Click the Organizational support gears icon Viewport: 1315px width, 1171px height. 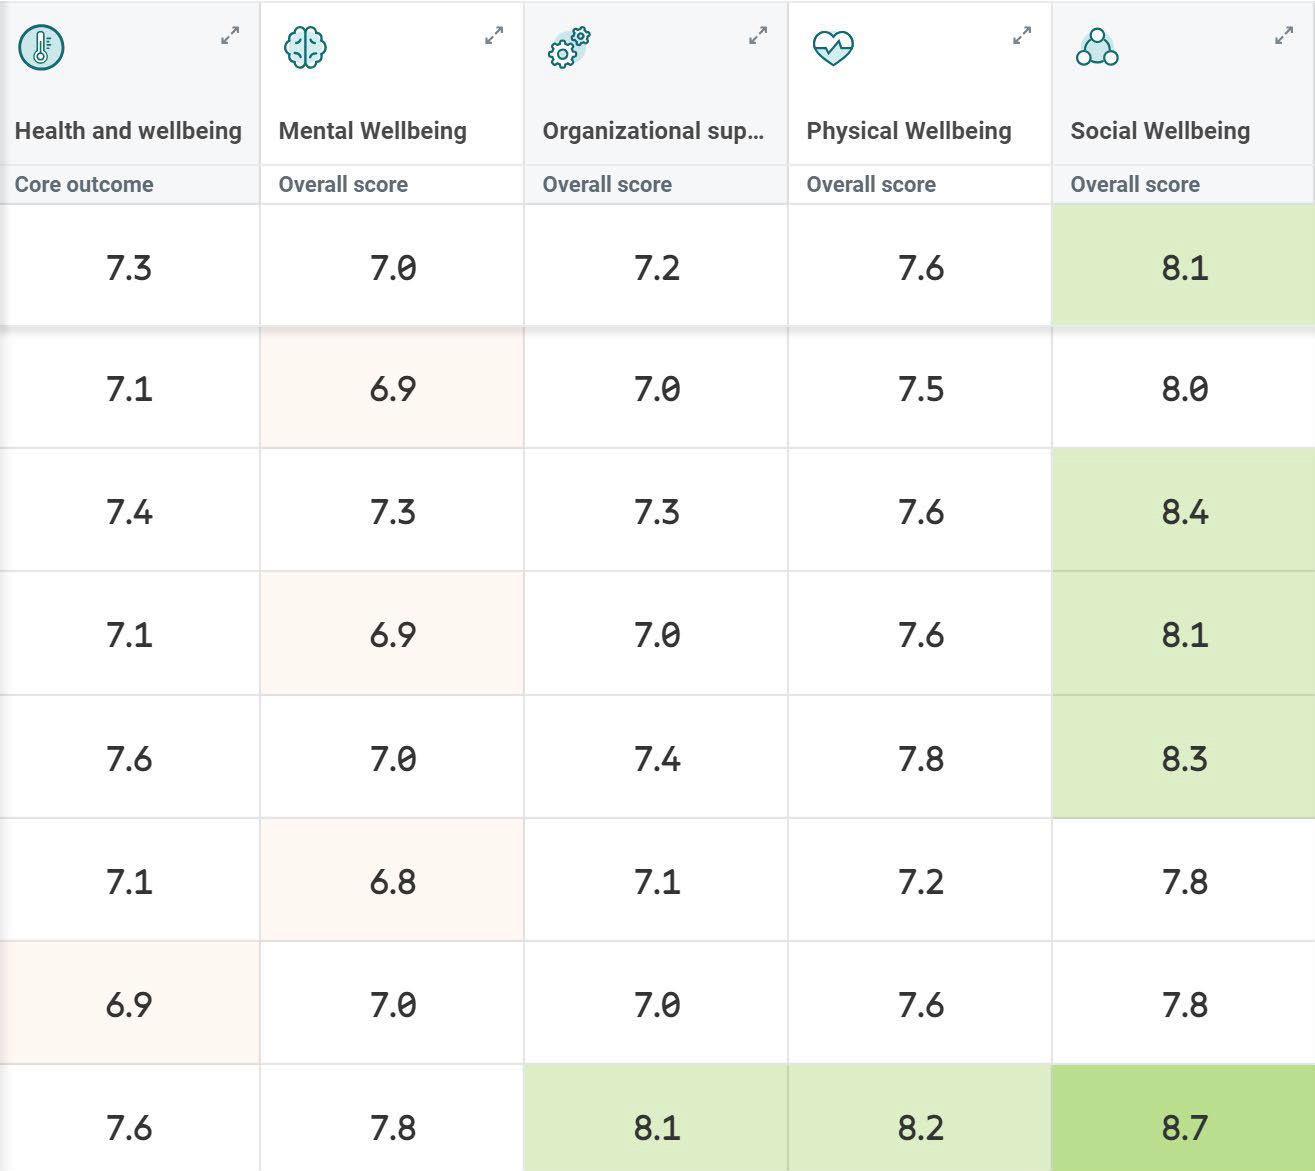point(569,48)
